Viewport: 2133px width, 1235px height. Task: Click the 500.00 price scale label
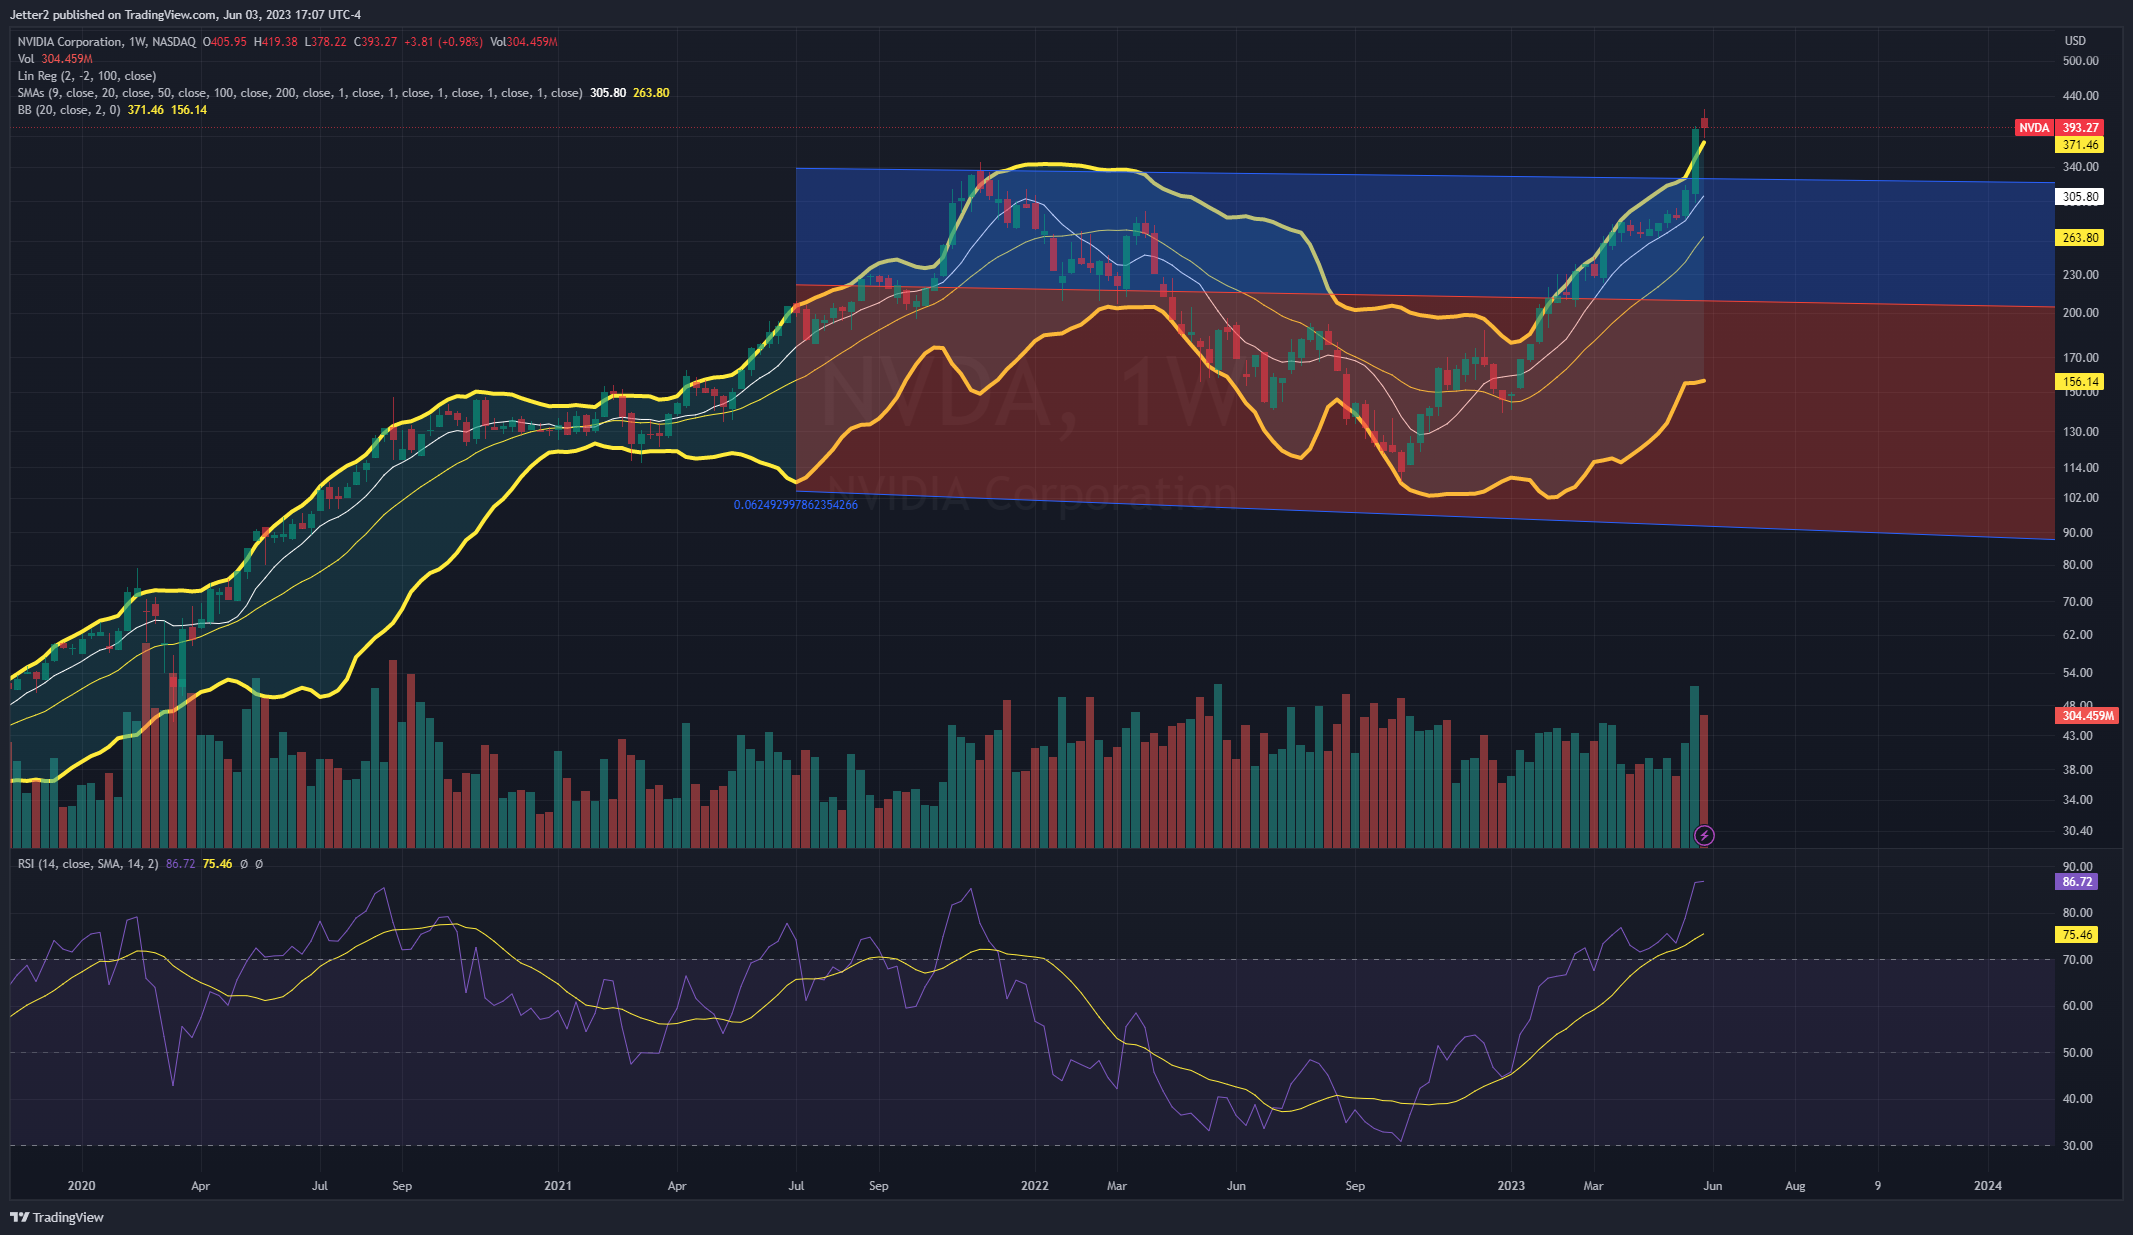[x=2081, y=61]
